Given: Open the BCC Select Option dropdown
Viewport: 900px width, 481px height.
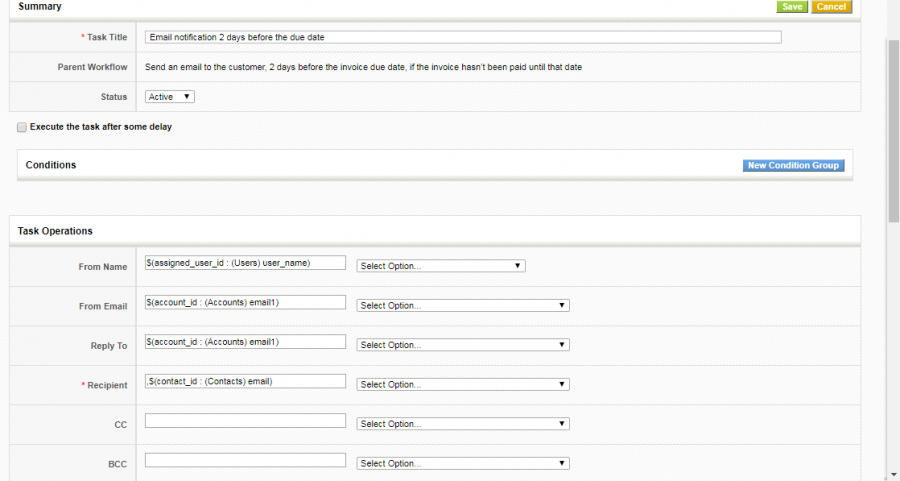Looking at the screenshot, I should click(462, 463).
